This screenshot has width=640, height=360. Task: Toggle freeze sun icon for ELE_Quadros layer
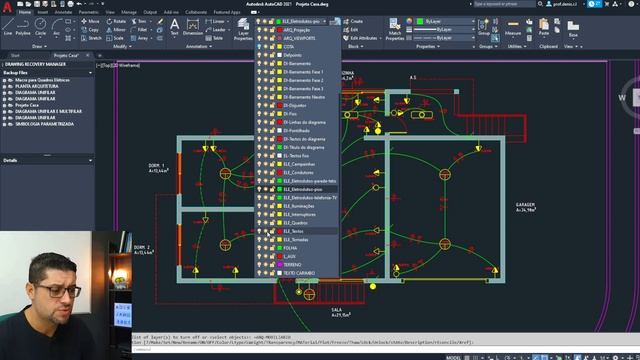tap(265, 223)
